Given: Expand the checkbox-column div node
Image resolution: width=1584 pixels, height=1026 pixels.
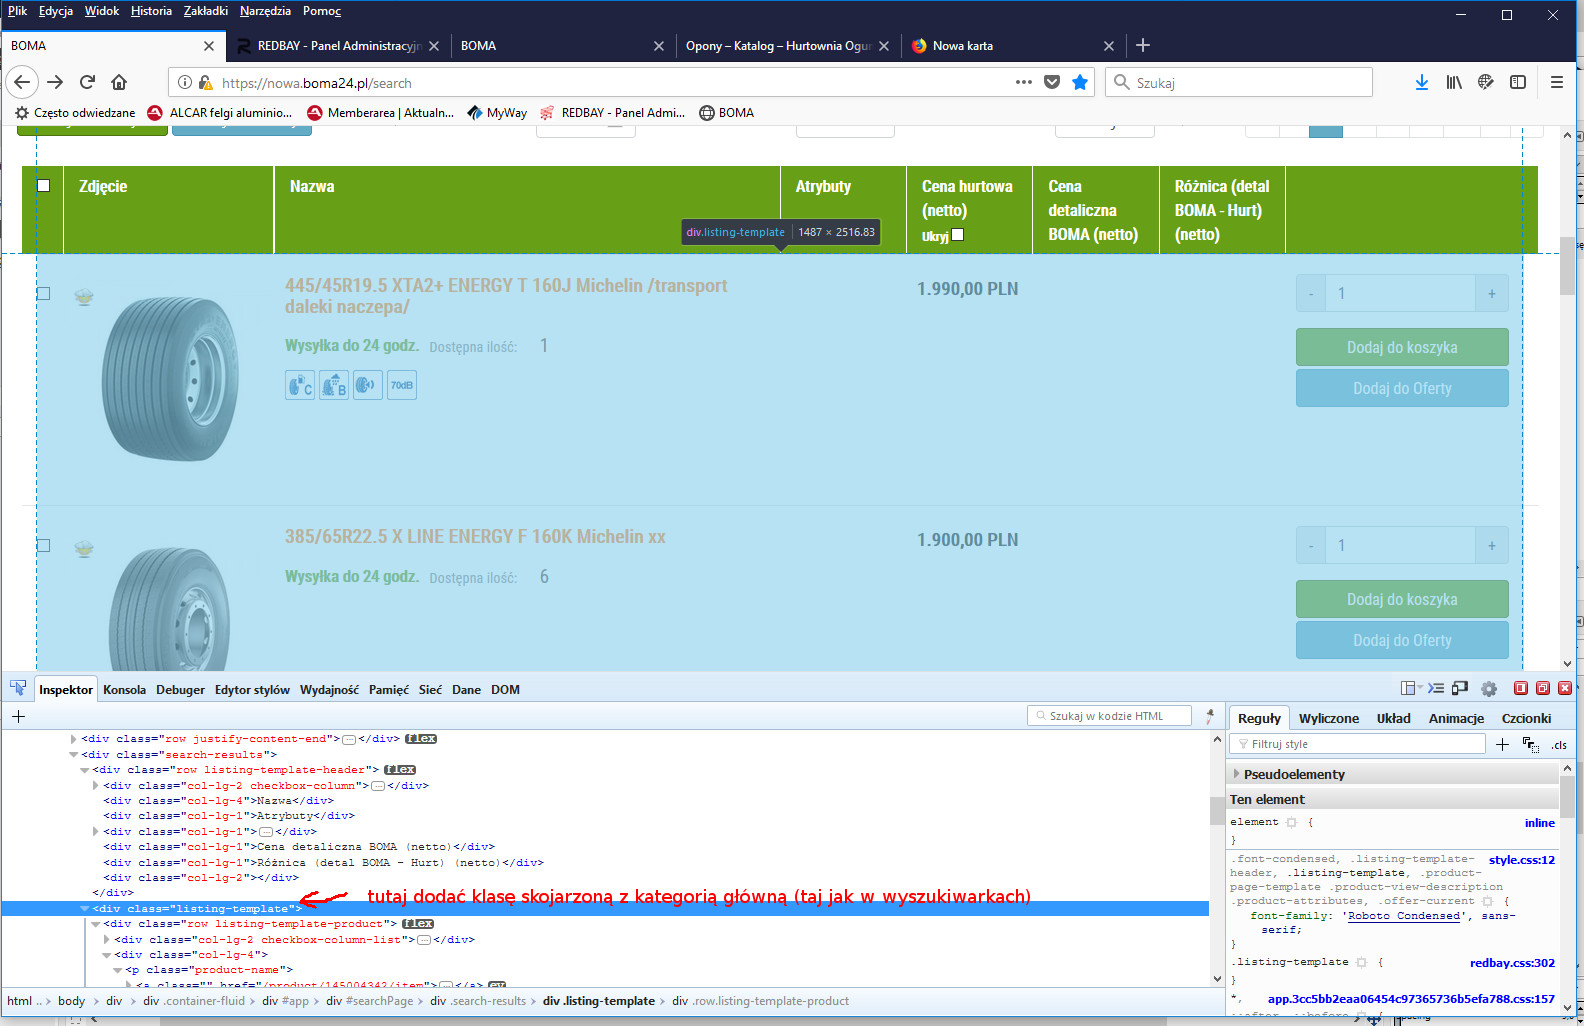Looking at the screenshot, I should (96, 786).
